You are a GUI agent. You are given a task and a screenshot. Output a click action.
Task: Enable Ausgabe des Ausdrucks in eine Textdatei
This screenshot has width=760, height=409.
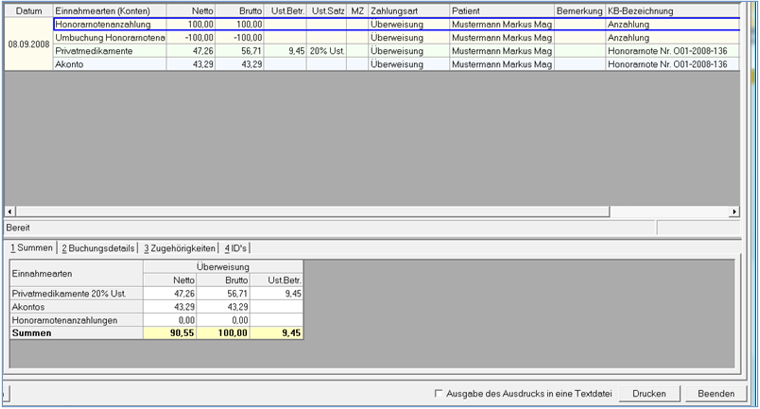tap(439, 393)
